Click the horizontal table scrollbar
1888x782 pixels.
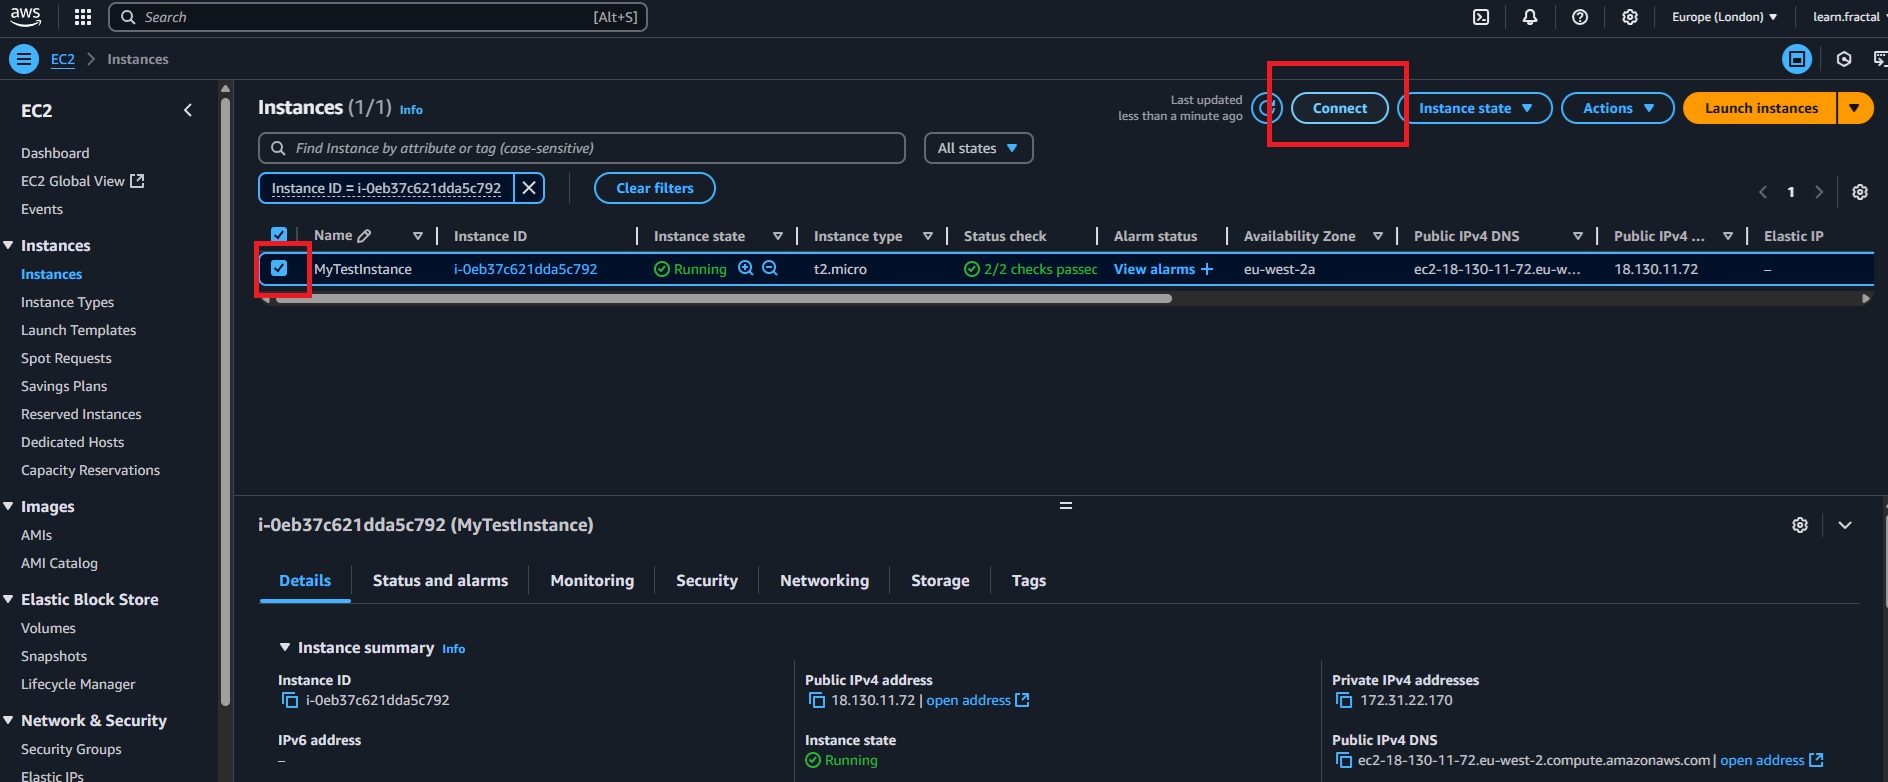(x=723, y=298)
